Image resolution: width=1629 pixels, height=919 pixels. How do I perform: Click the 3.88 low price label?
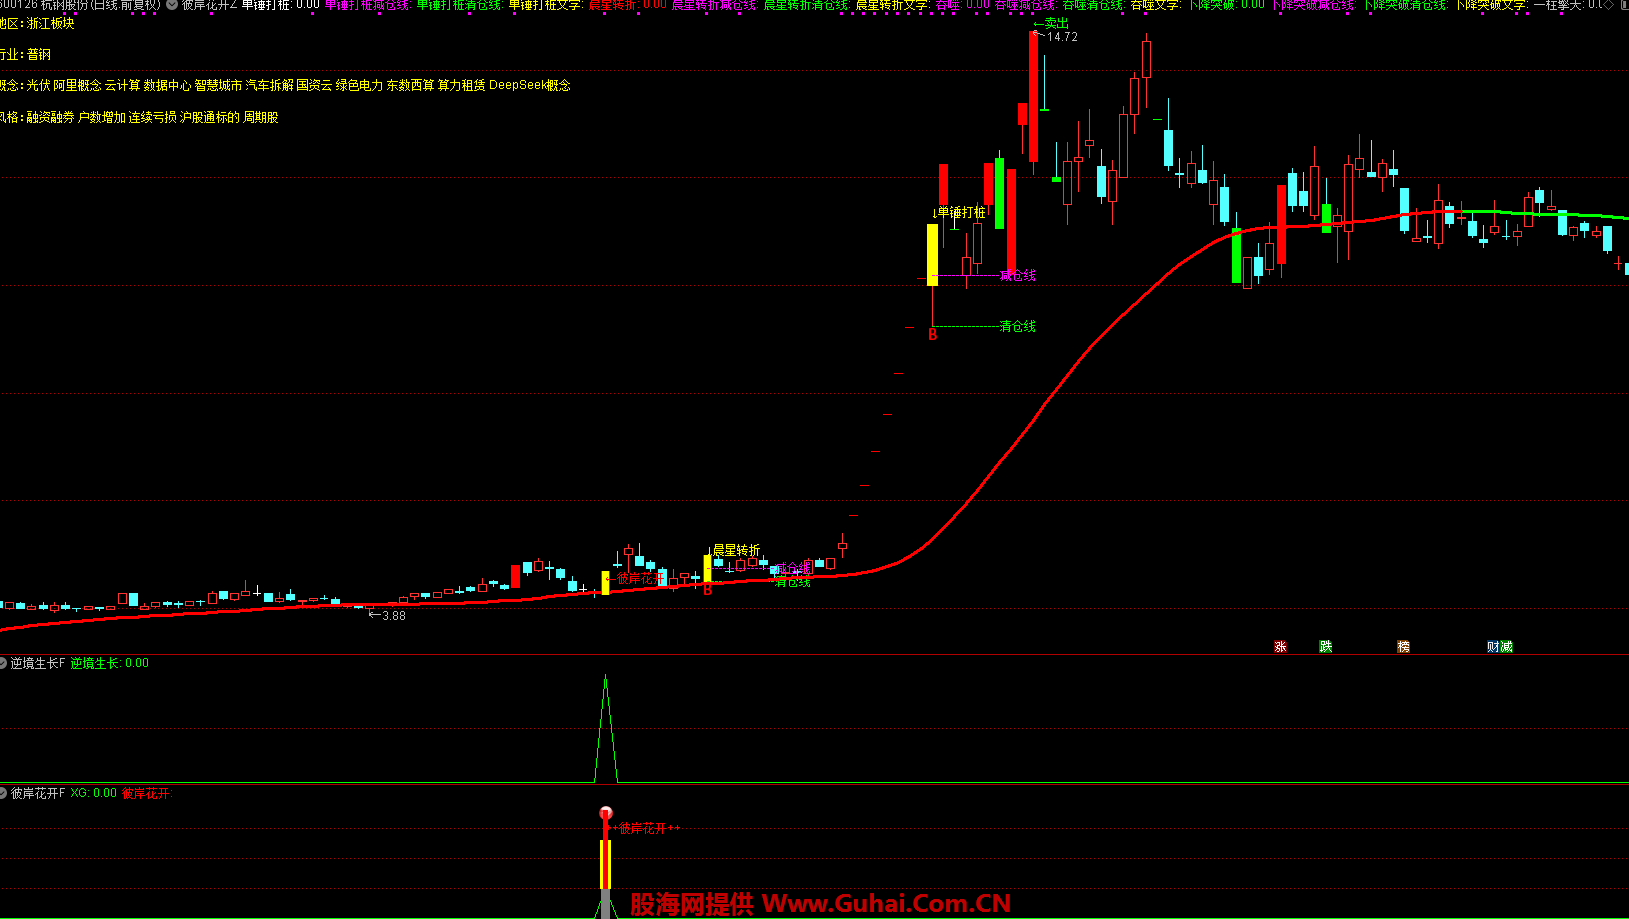pyautogui.click(x=394, y=616)
